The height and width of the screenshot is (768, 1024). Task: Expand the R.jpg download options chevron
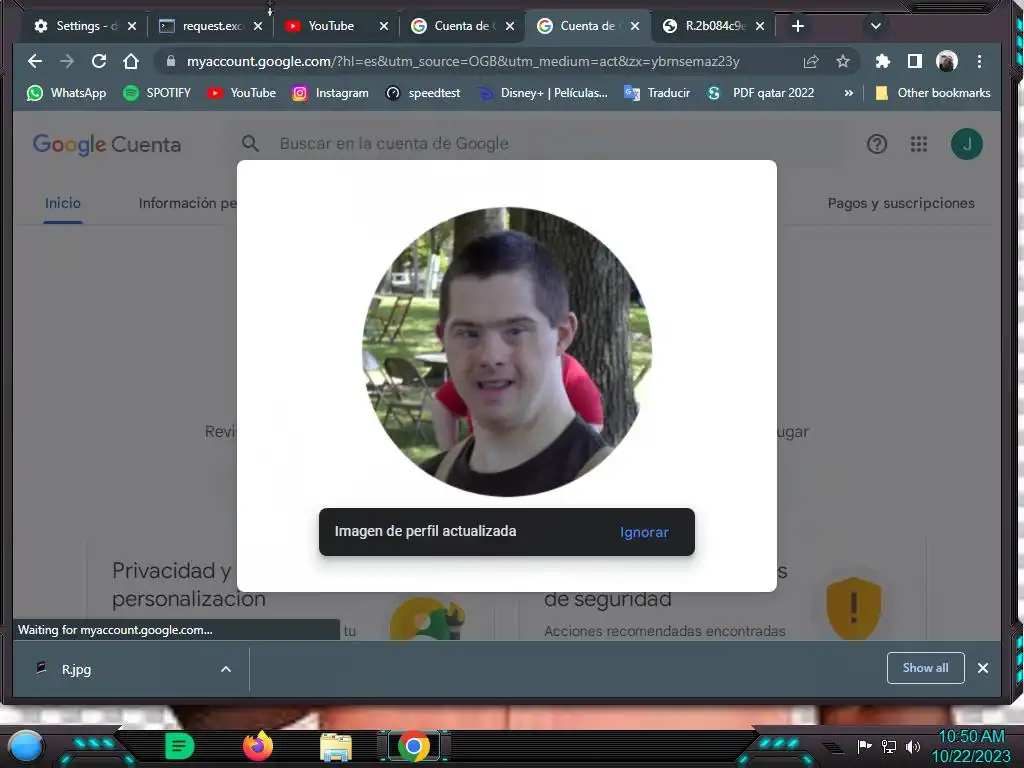click(x=226, y=669)
